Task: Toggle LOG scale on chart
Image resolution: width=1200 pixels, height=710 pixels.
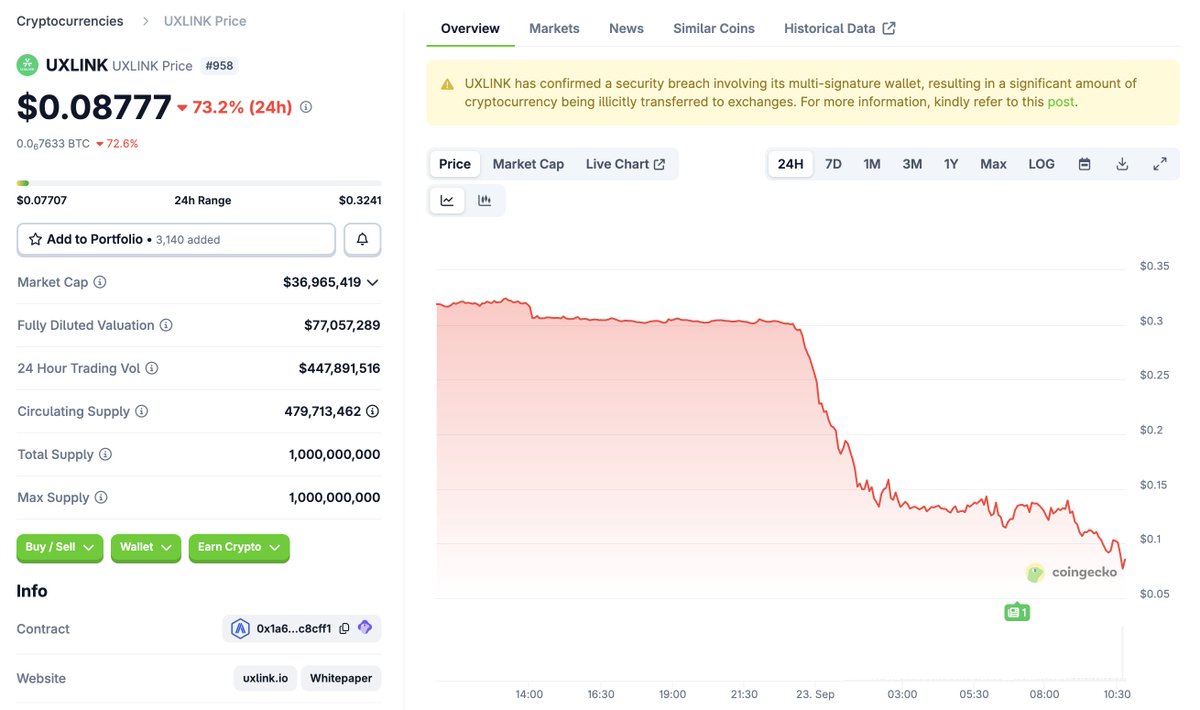Action: click(1041, 164)
